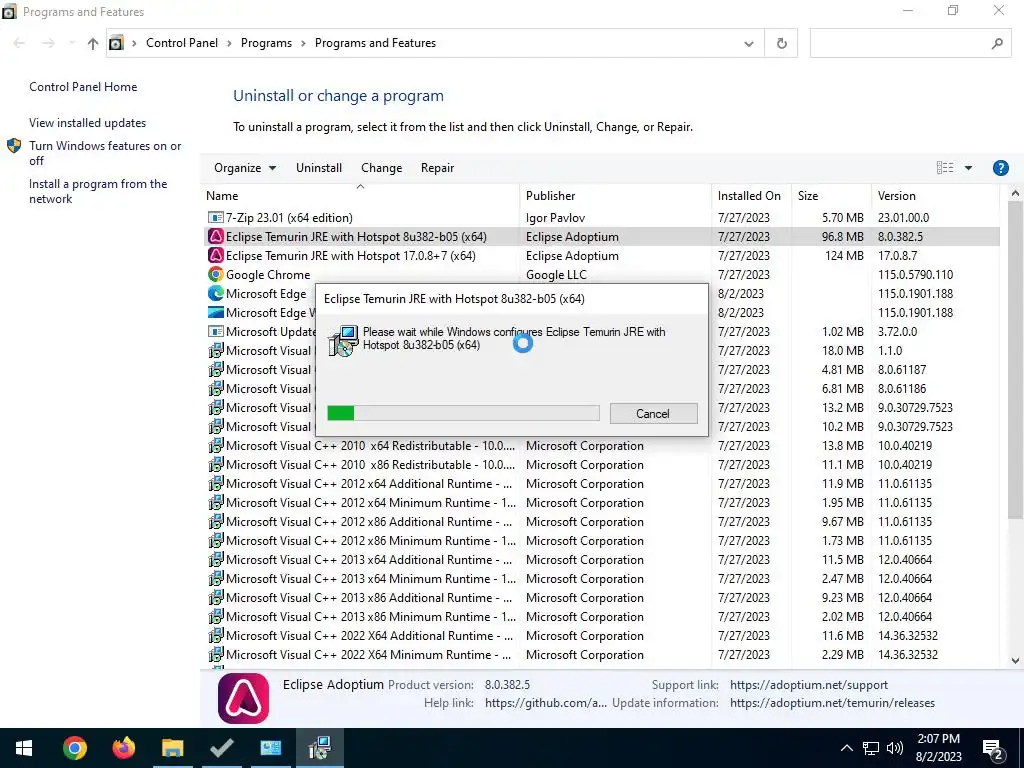Open the Organize dropdown menu
1024x768 pixels.
coord(245,168)
